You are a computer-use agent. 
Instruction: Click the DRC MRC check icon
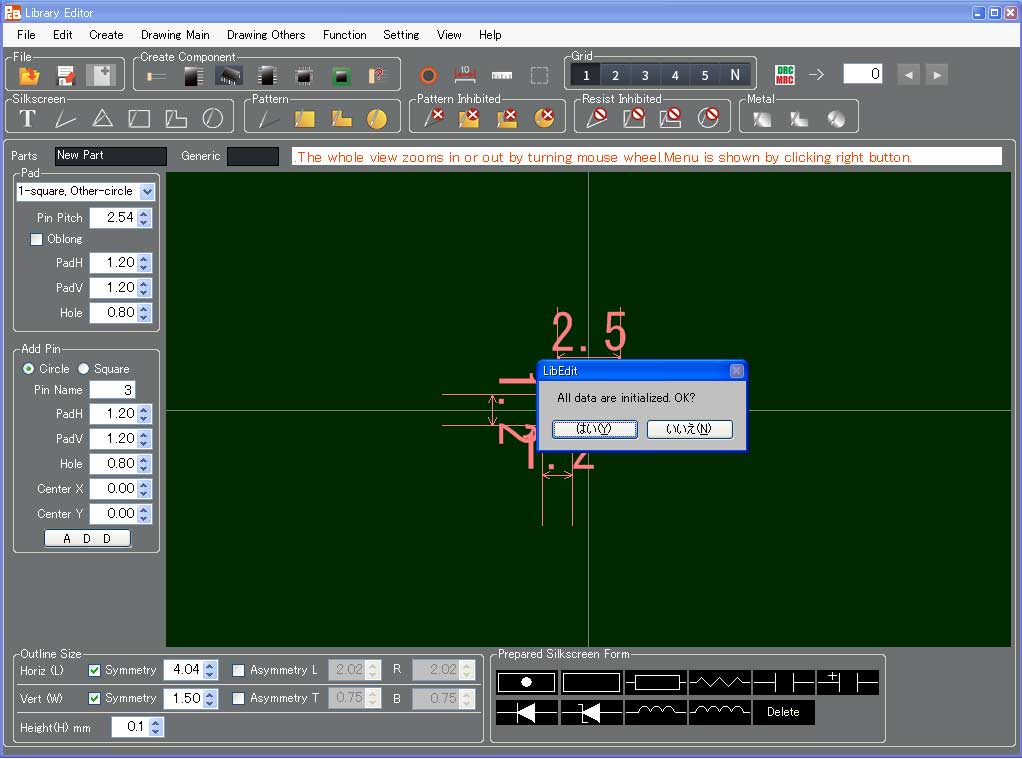tap(785, 75)
